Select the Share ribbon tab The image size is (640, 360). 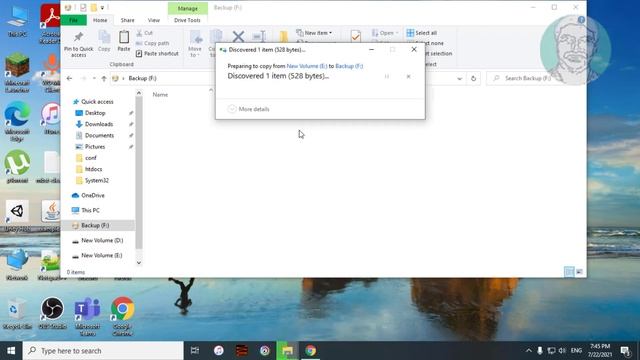click(127, 20)
